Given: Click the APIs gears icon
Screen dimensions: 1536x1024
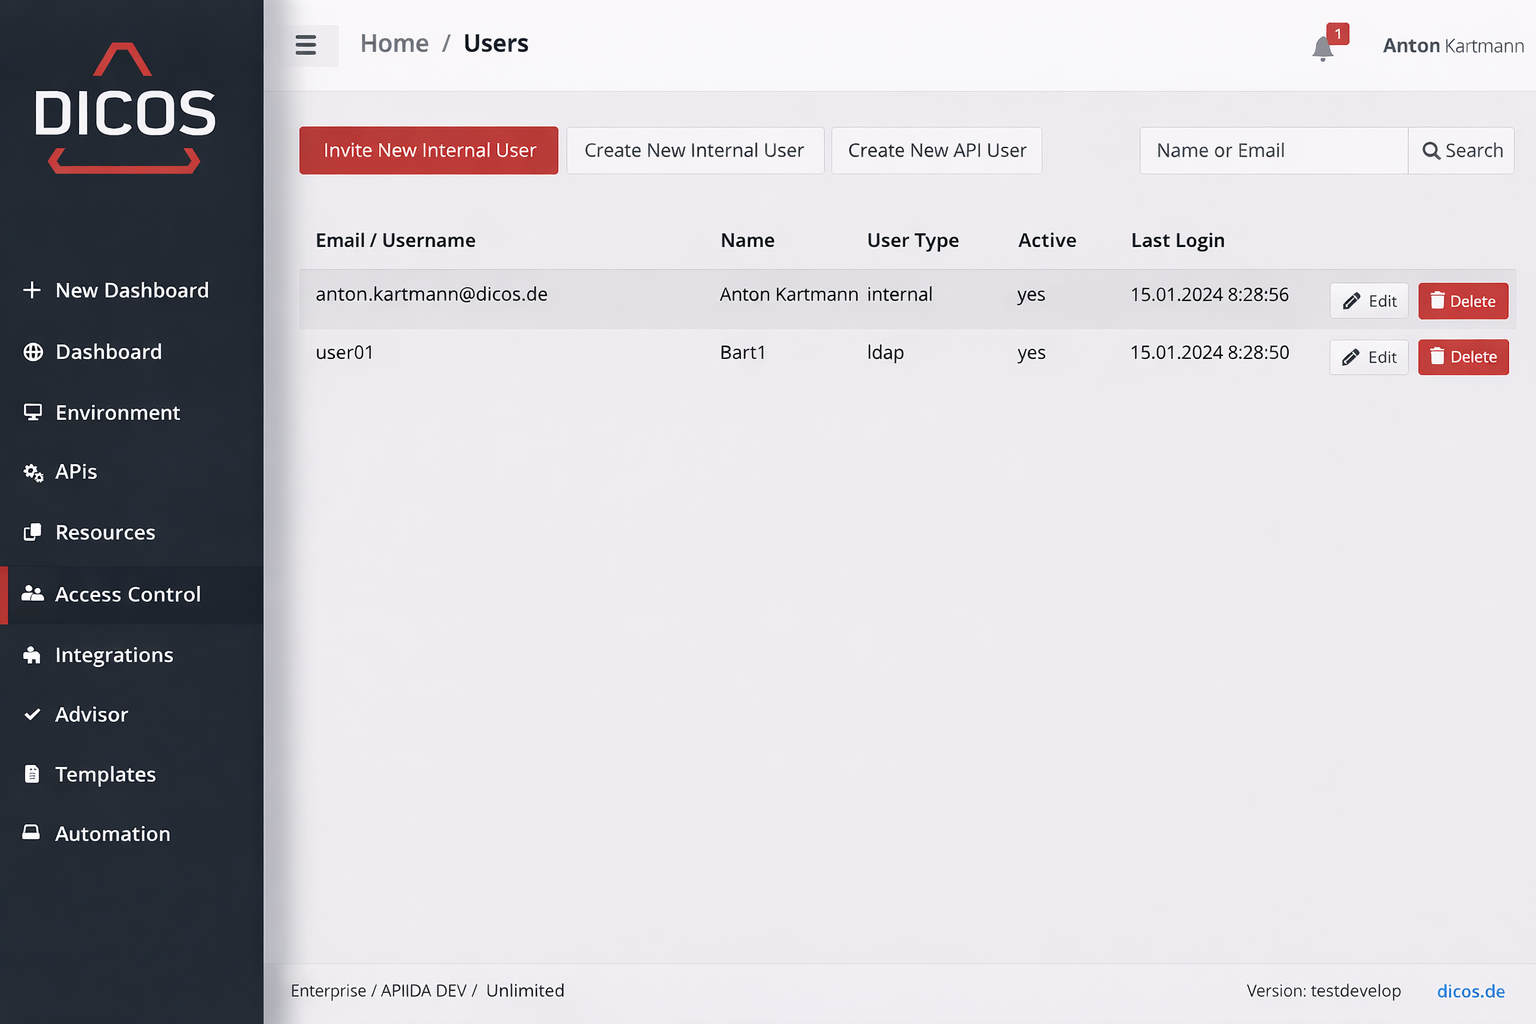Looking at the screenshot, I should (x=33, y=472).
